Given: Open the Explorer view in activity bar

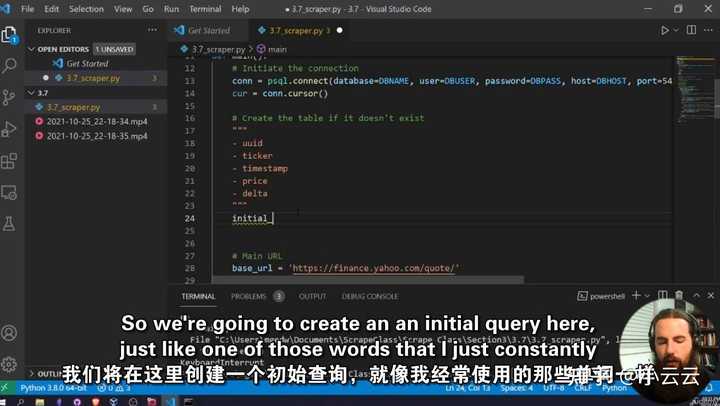Looking at the screenshot, I should [9, 34].
